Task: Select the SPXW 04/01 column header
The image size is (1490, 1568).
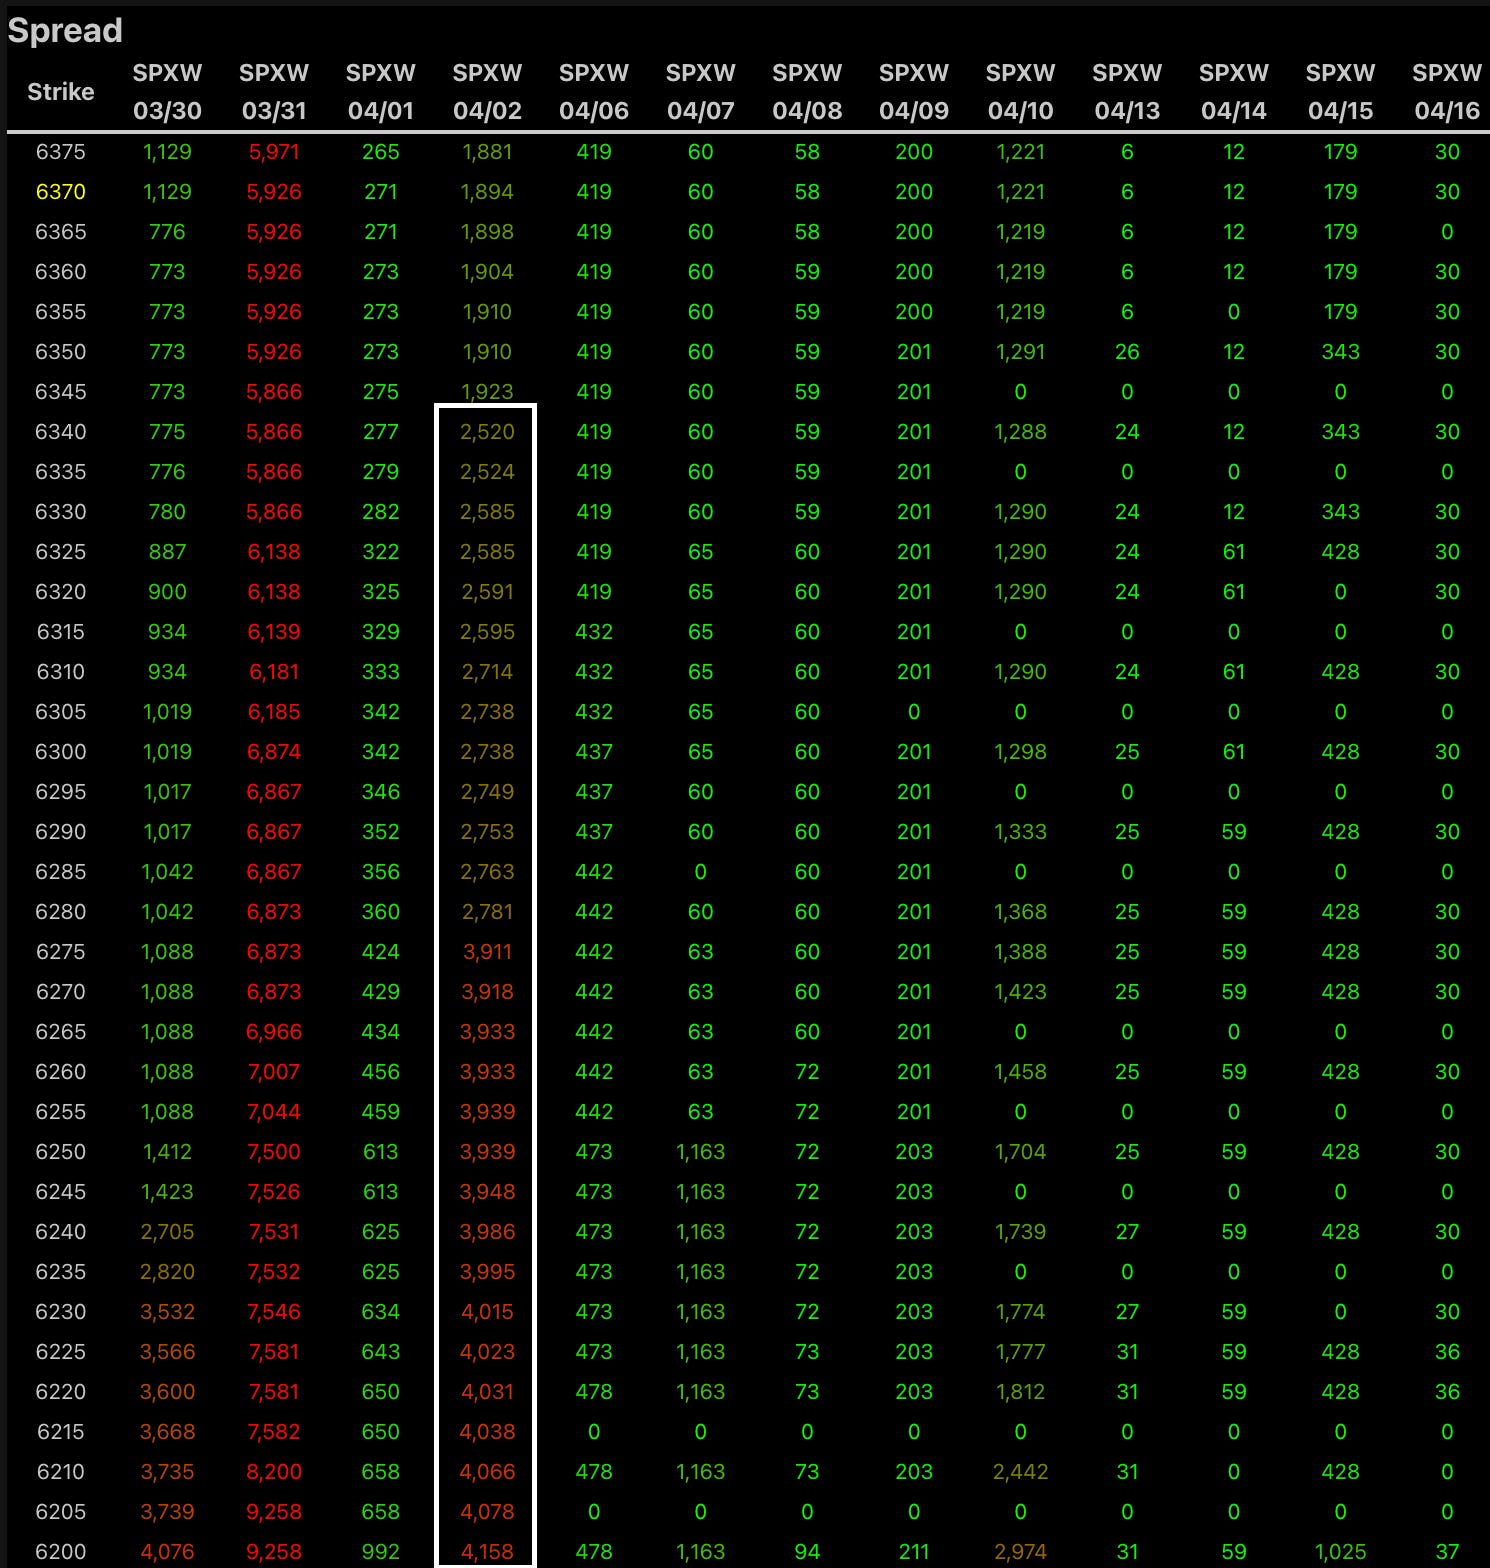Action: click(x=381, y=91)
